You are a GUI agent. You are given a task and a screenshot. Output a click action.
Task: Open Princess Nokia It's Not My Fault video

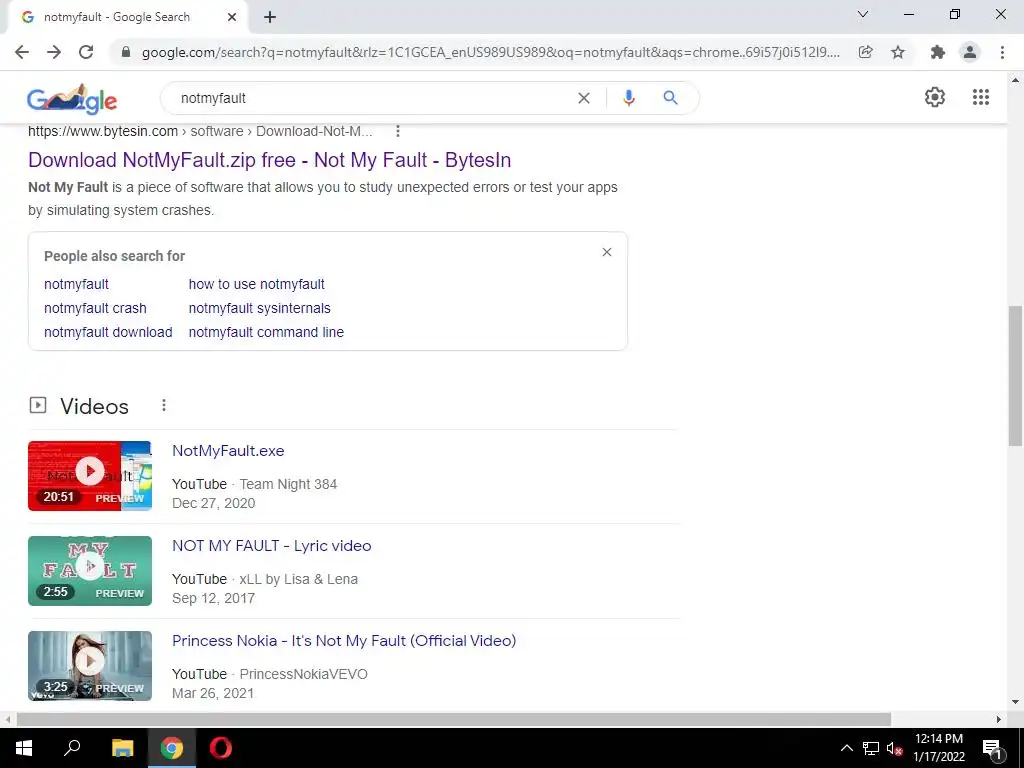(x=344, y=641)
